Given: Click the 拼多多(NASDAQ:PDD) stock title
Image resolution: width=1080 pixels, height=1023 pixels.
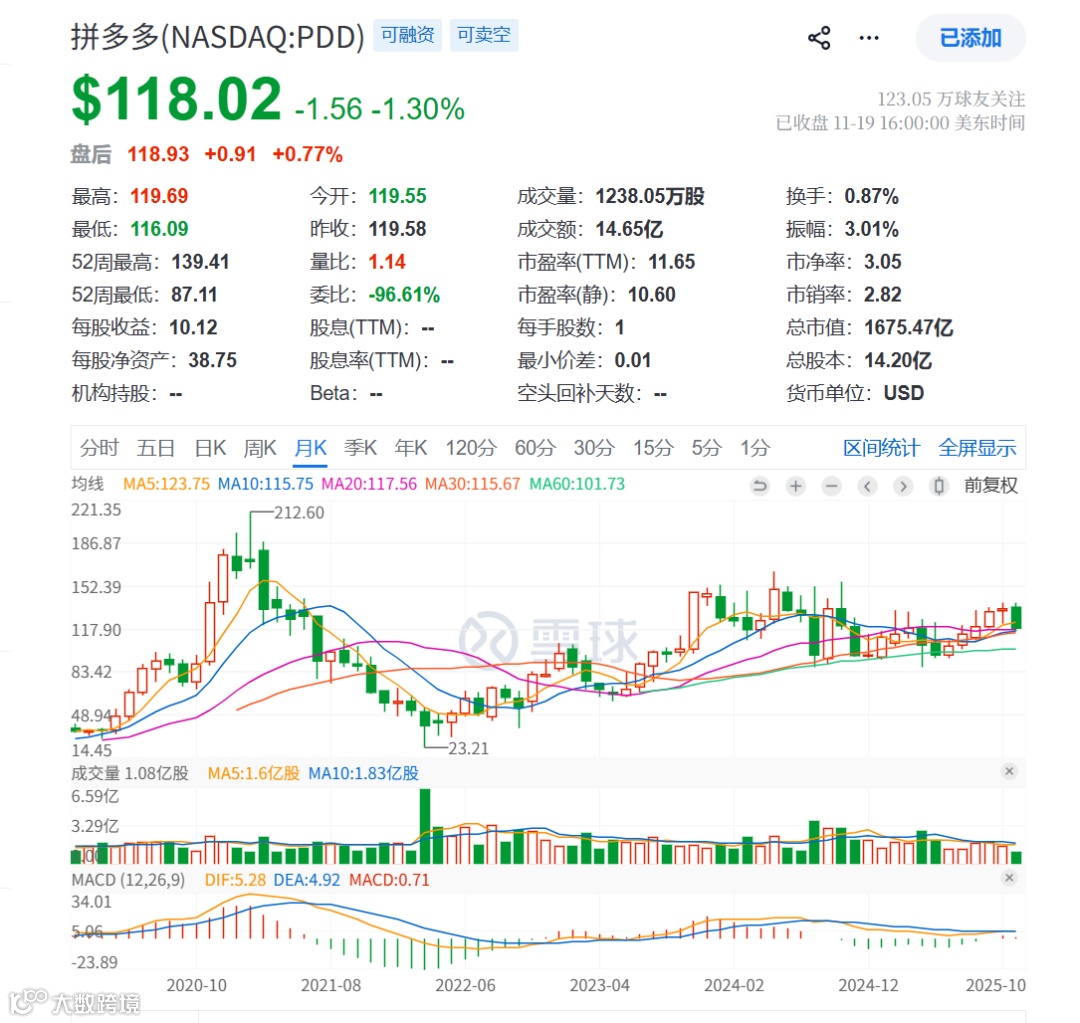Looking at the screenshot, I should 218,37.
